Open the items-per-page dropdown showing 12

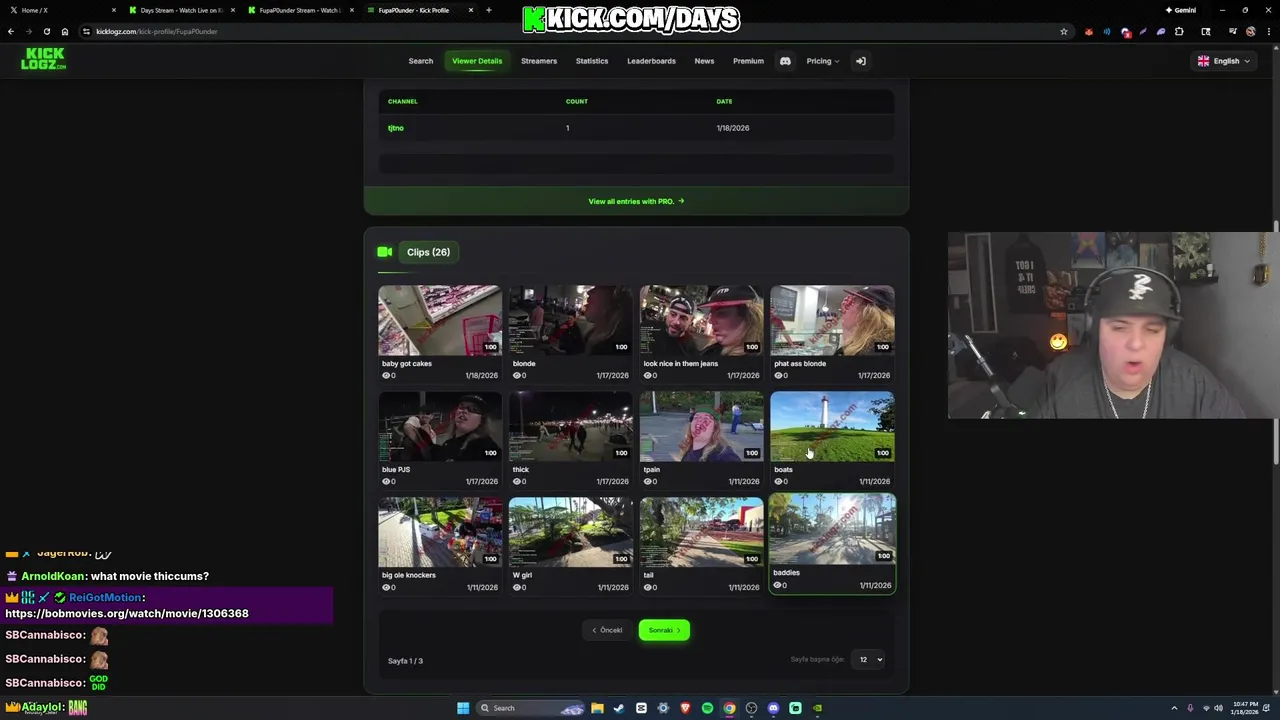click(x=867, y=659)
